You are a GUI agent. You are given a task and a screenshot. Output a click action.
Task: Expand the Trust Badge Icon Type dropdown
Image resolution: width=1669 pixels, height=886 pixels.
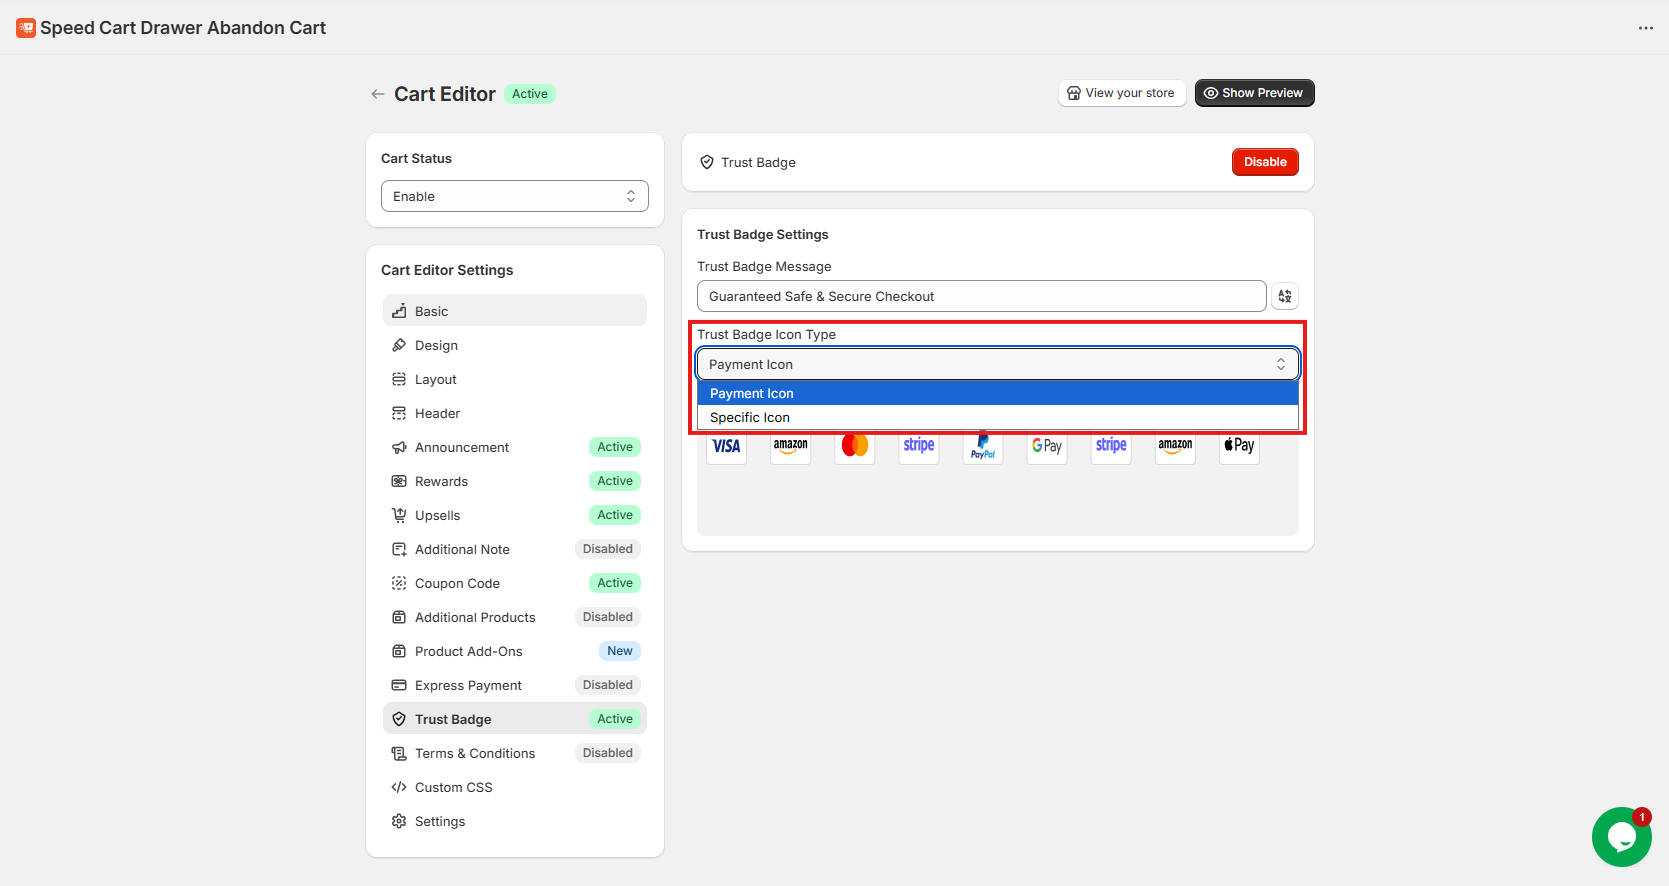(997, 364)
